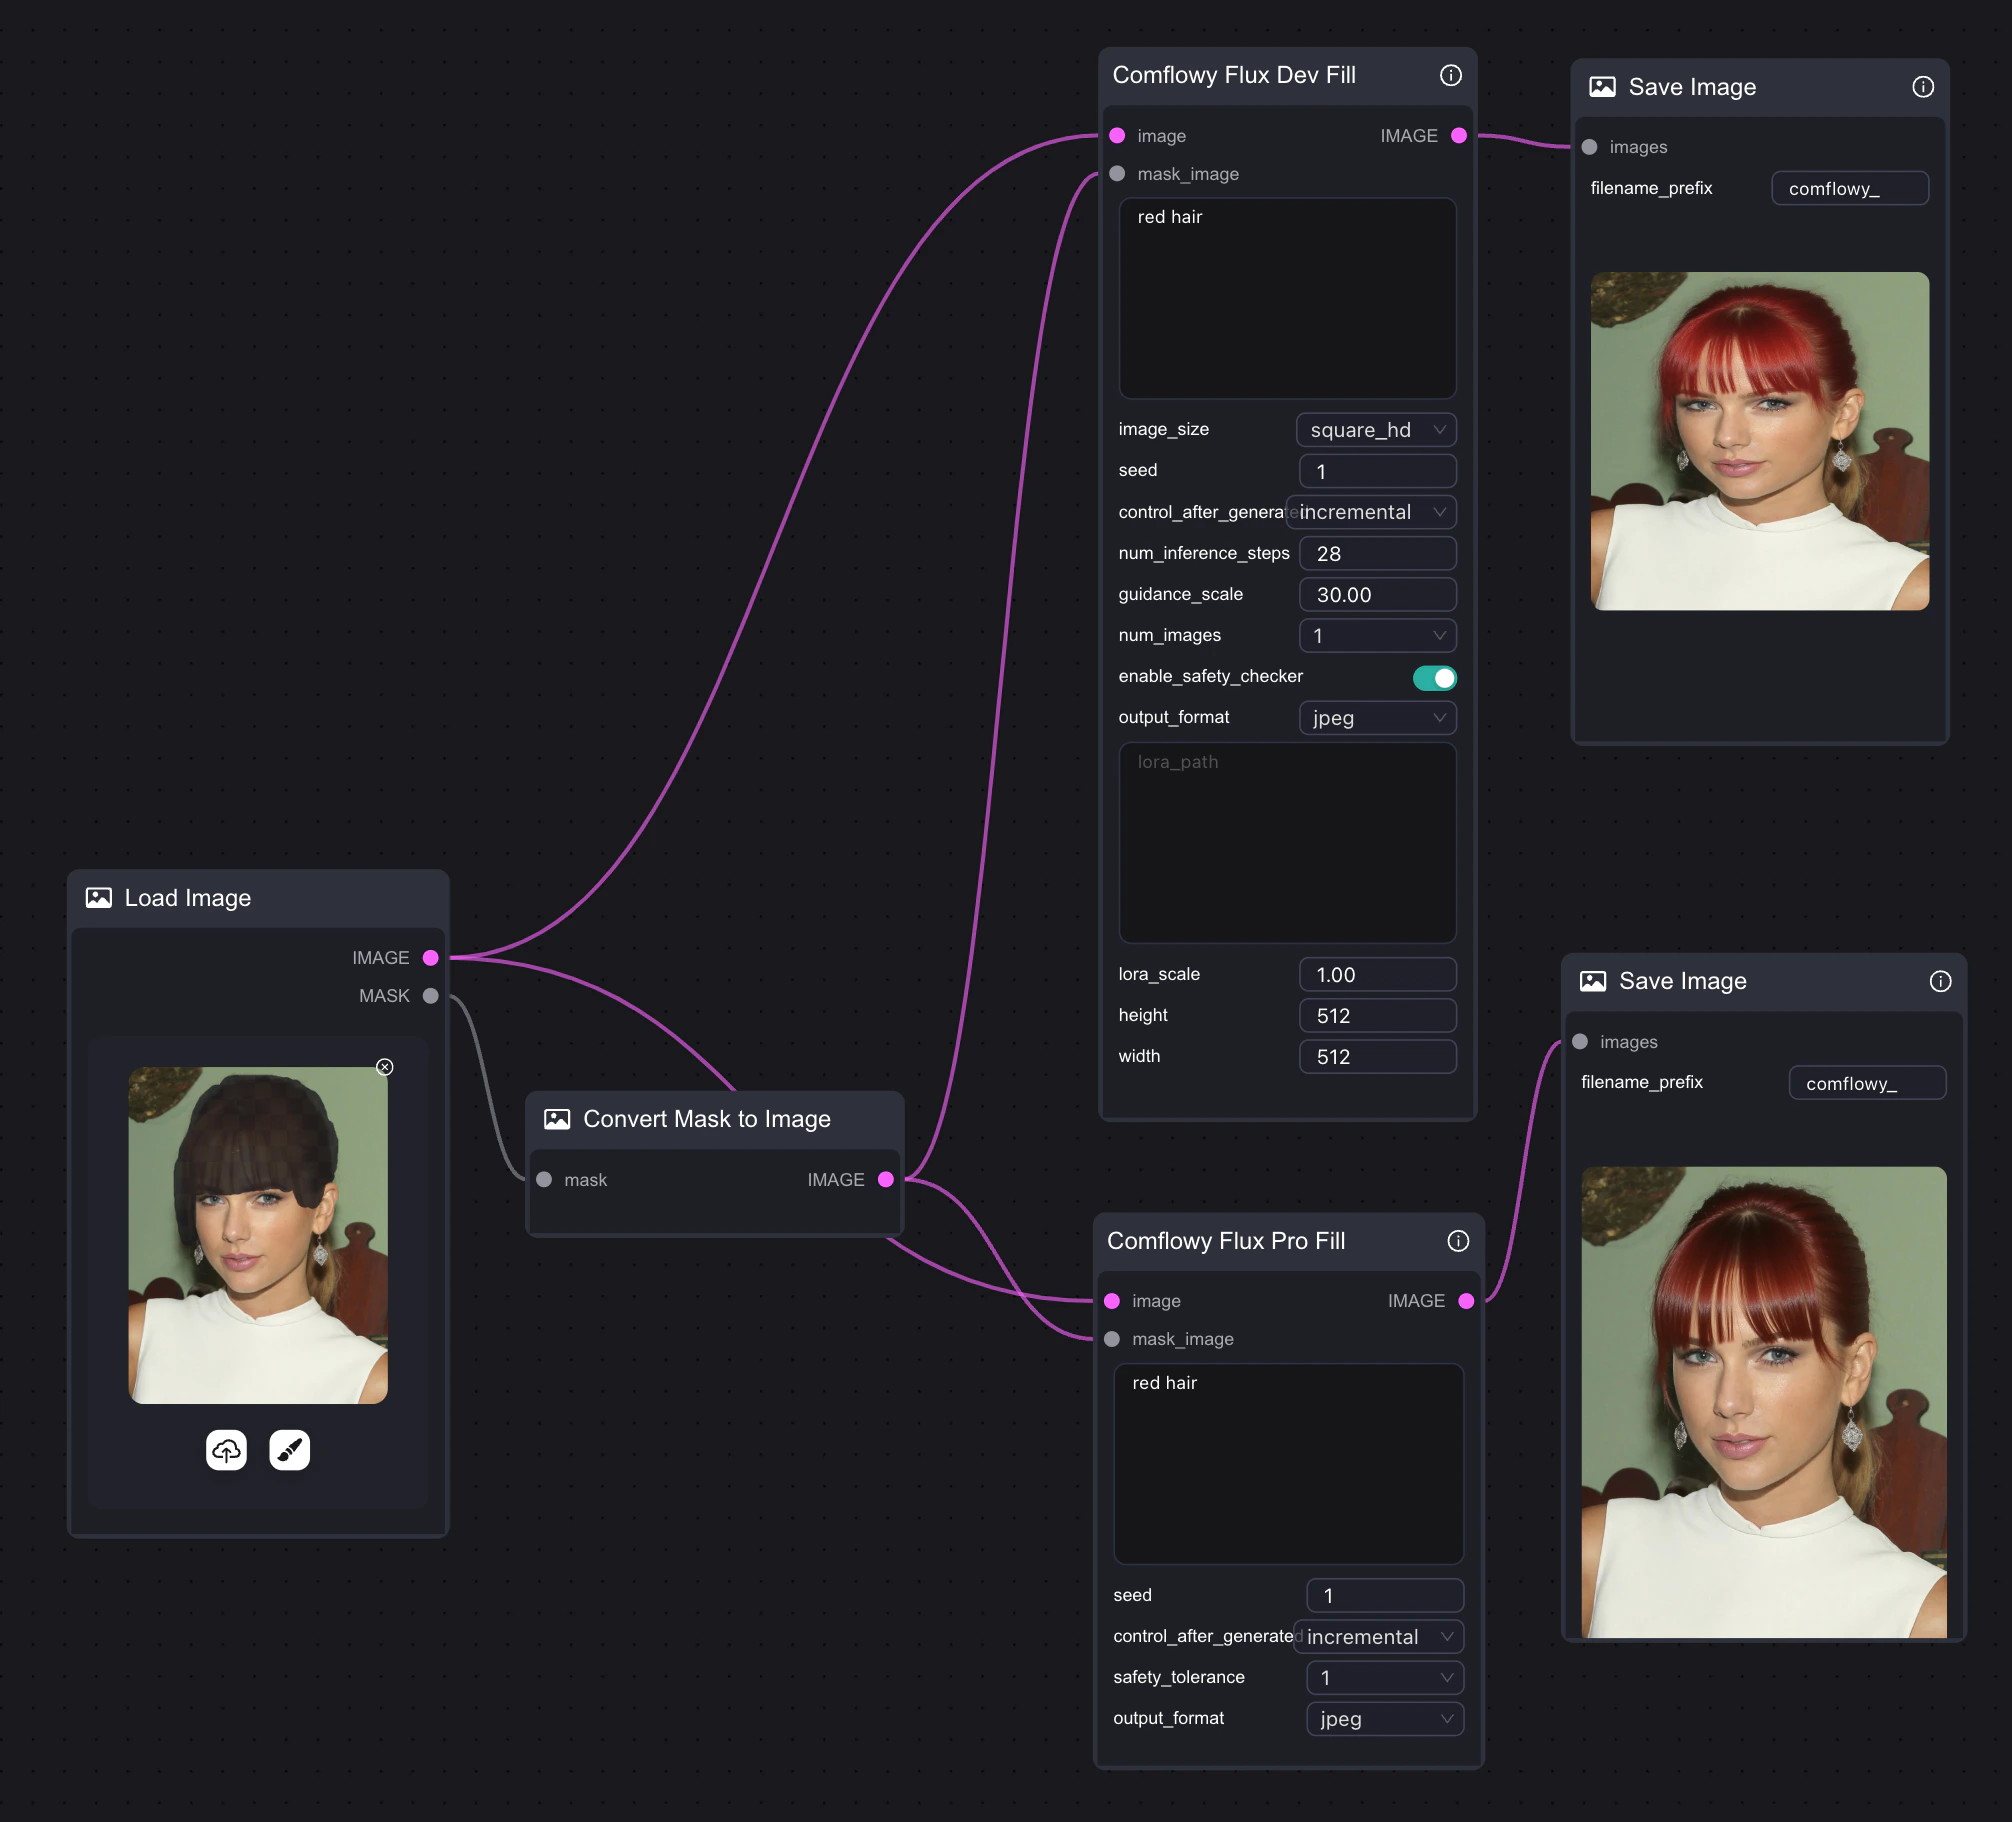Open the info icon on Comflowy Flux Pro Fill
Screen dimensions: 2012x1822
click(x=1457, y=1241)
